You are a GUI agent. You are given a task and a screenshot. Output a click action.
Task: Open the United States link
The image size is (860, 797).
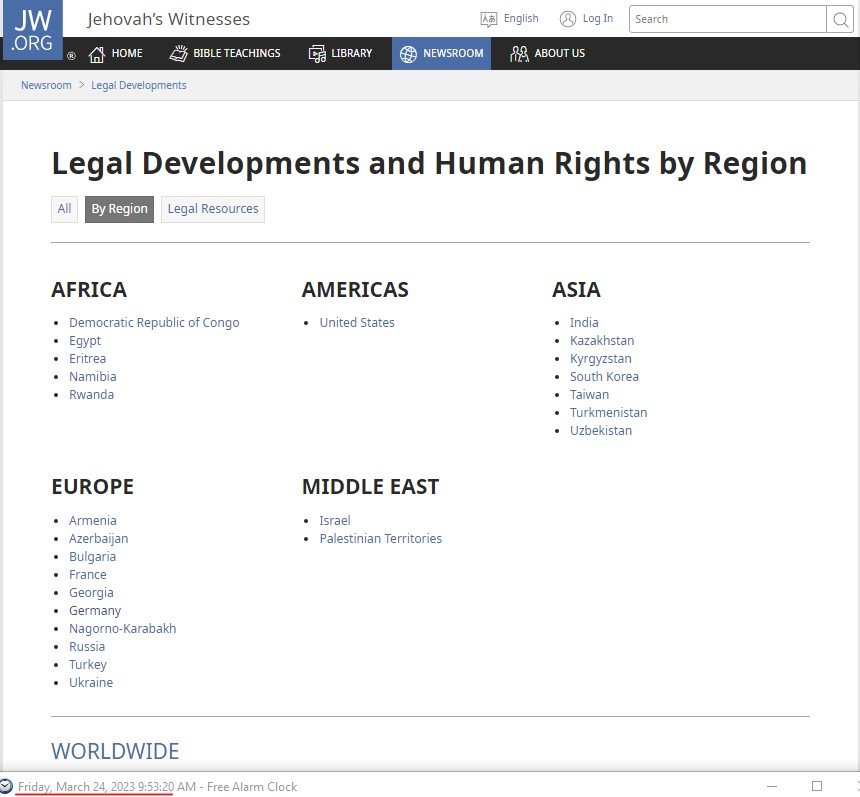tap(357, 323)
